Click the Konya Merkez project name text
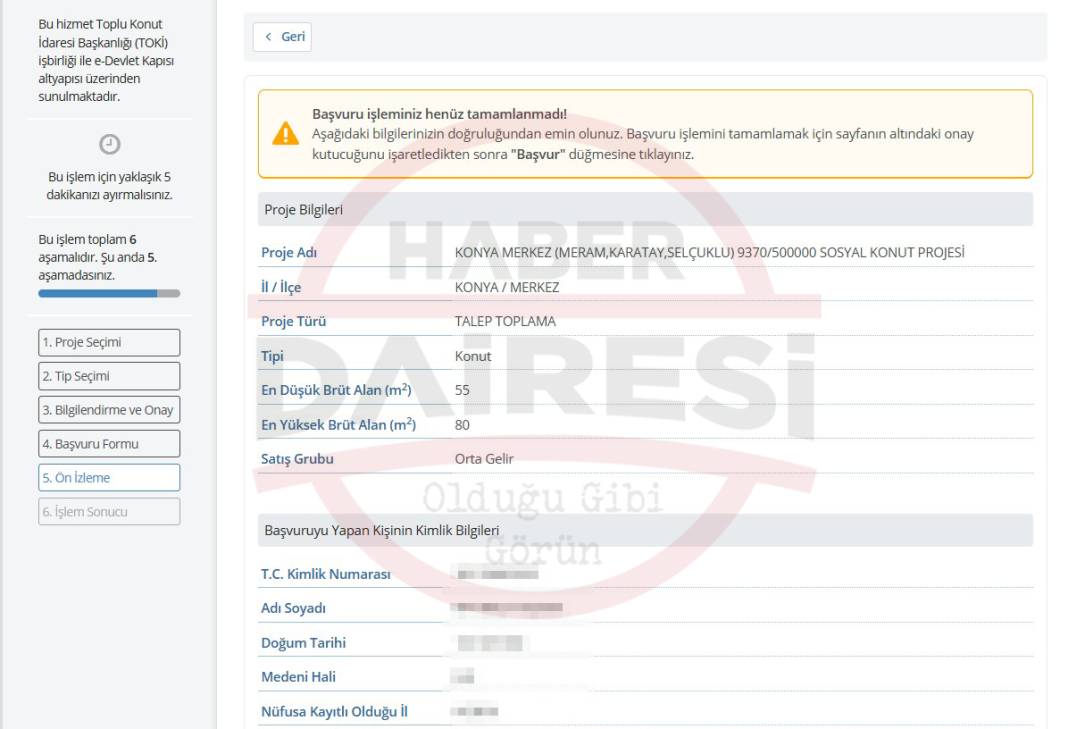This screenshot has height=729, width=1068. click(709, 253)
